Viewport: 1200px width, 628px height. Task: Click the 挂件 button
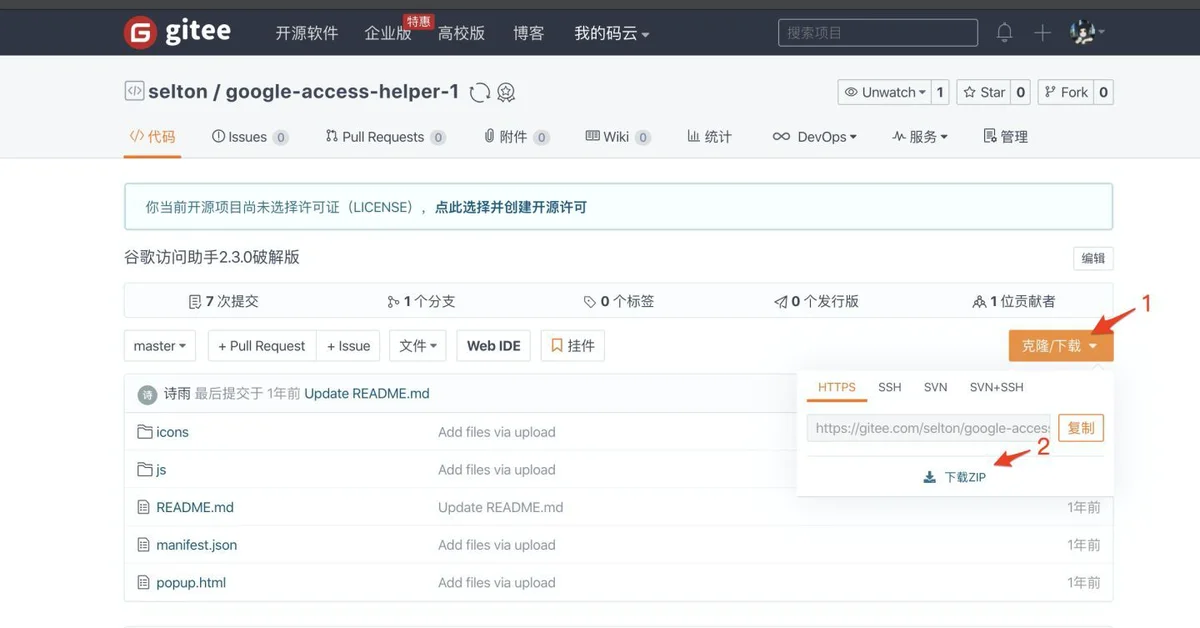[573, 346]
